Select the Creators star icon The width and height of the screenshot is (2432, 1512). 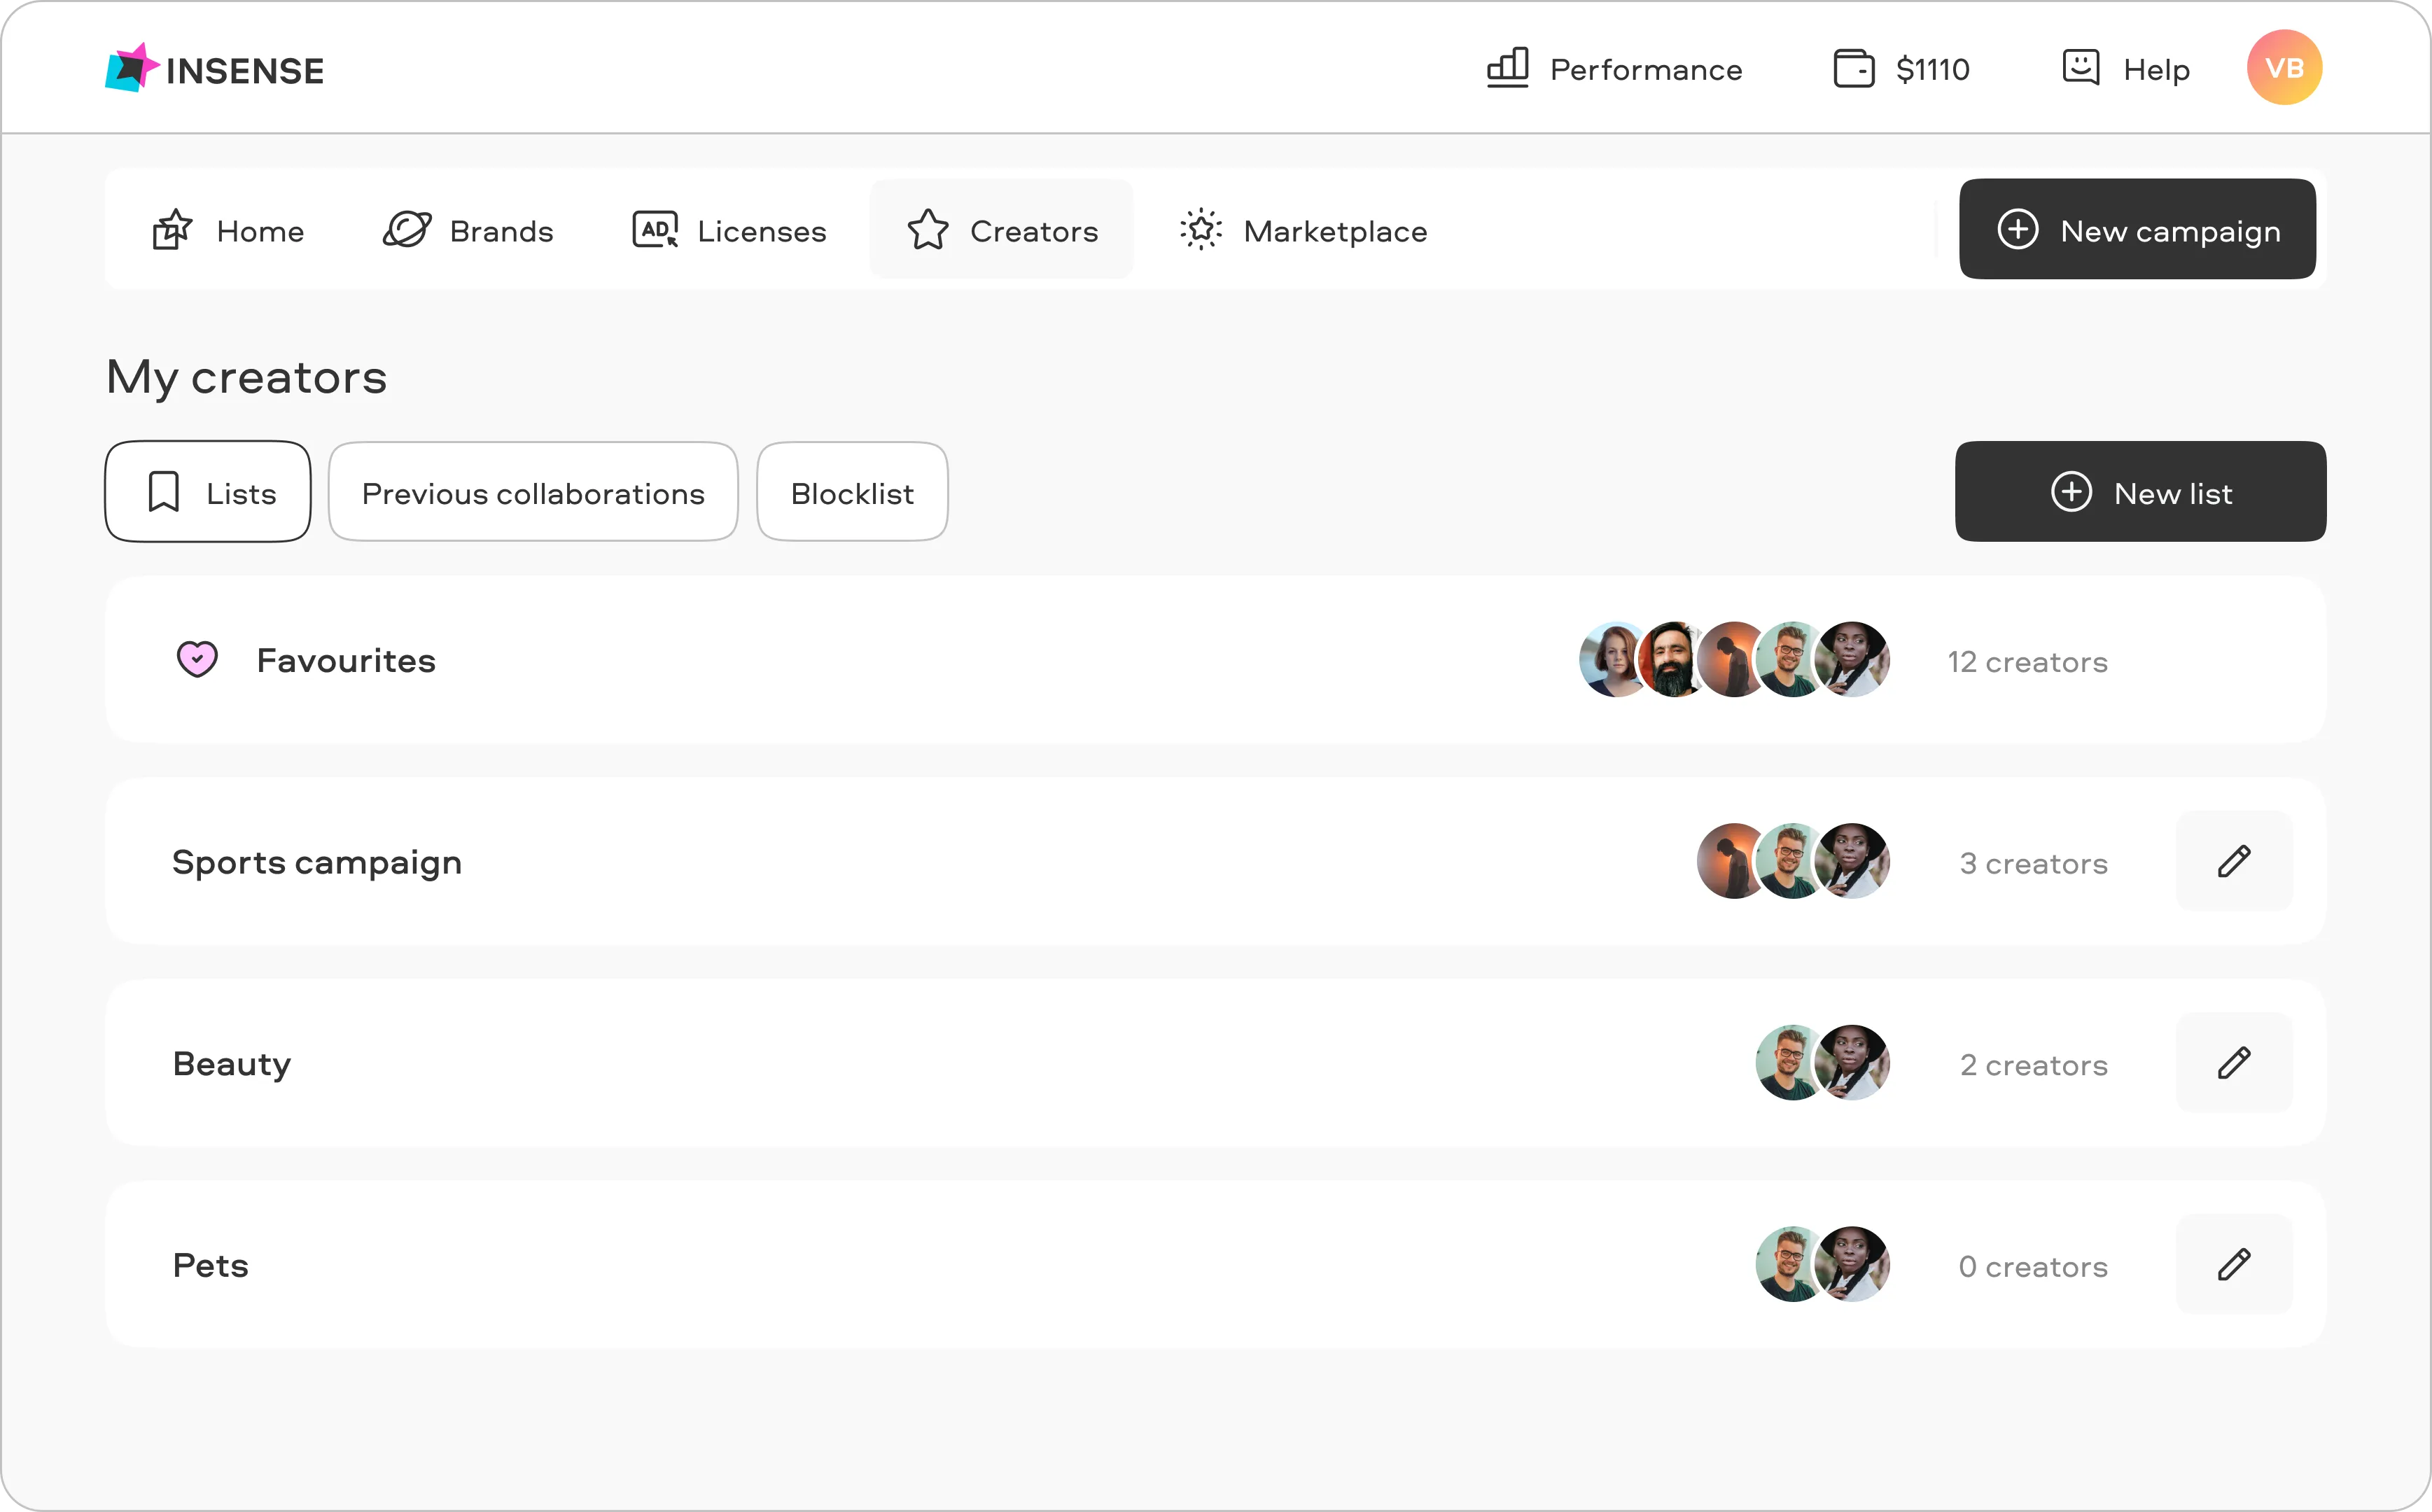(929, 229)
